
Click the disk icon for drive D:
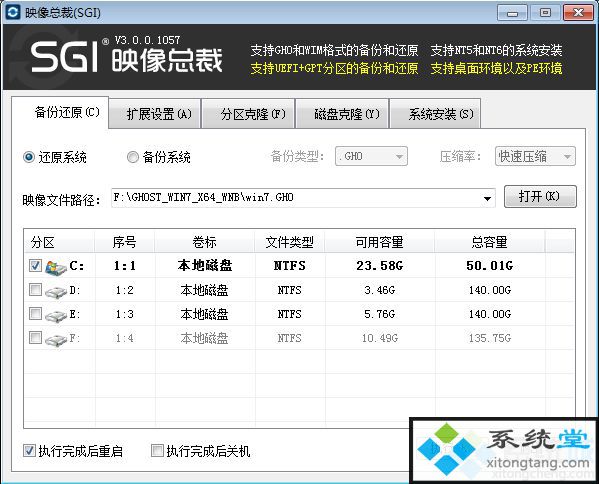tap(56, 292)
